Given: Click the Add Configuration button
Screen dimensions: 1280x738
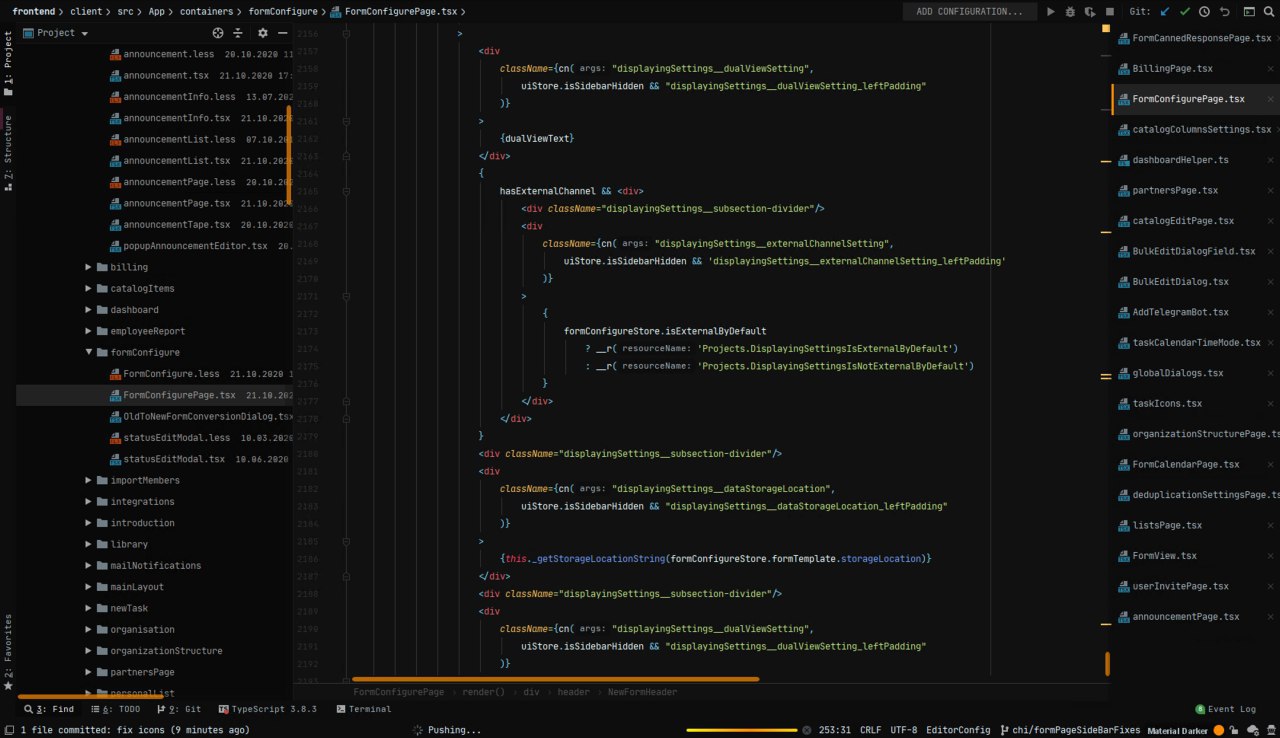Looking at the screenshot, I should 969,12.
